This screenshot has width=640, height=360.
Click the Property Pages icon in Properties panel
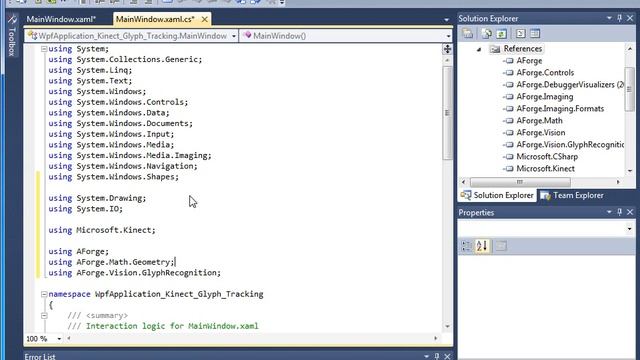[501, 246]
